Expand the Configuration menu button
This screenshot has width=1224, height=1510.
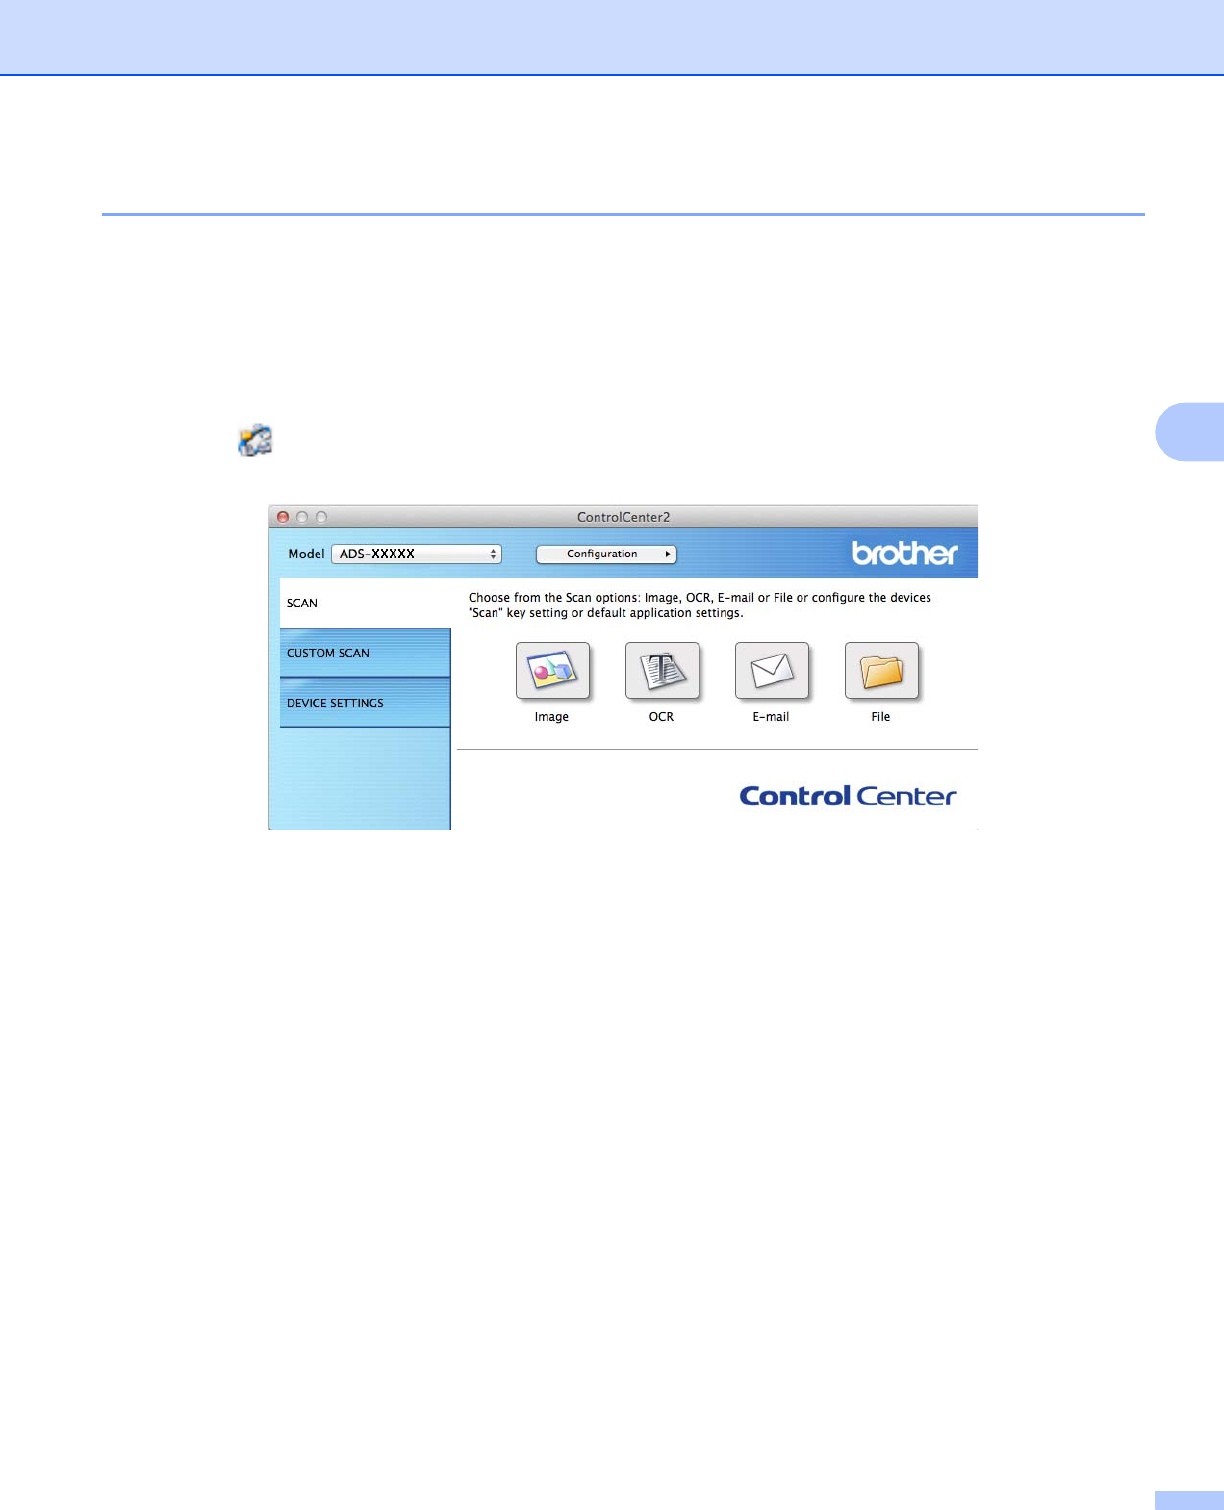(x=606, y=554)
